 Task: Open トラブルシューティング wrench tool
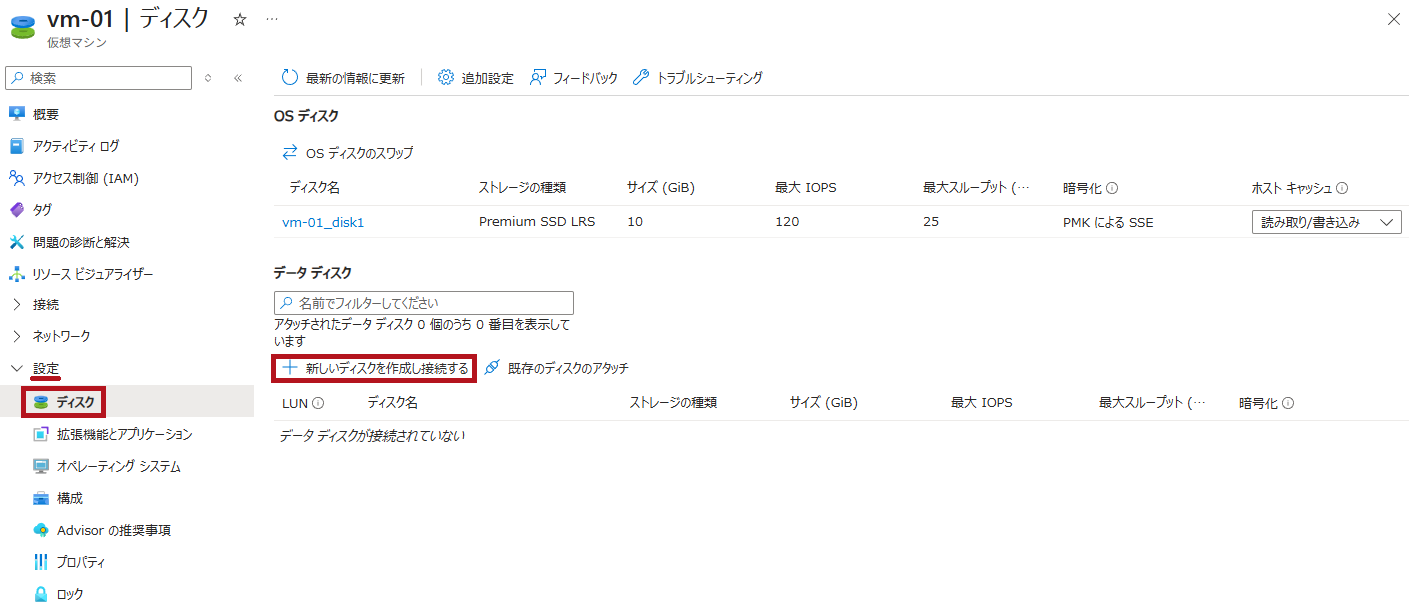tap(642, 78)
